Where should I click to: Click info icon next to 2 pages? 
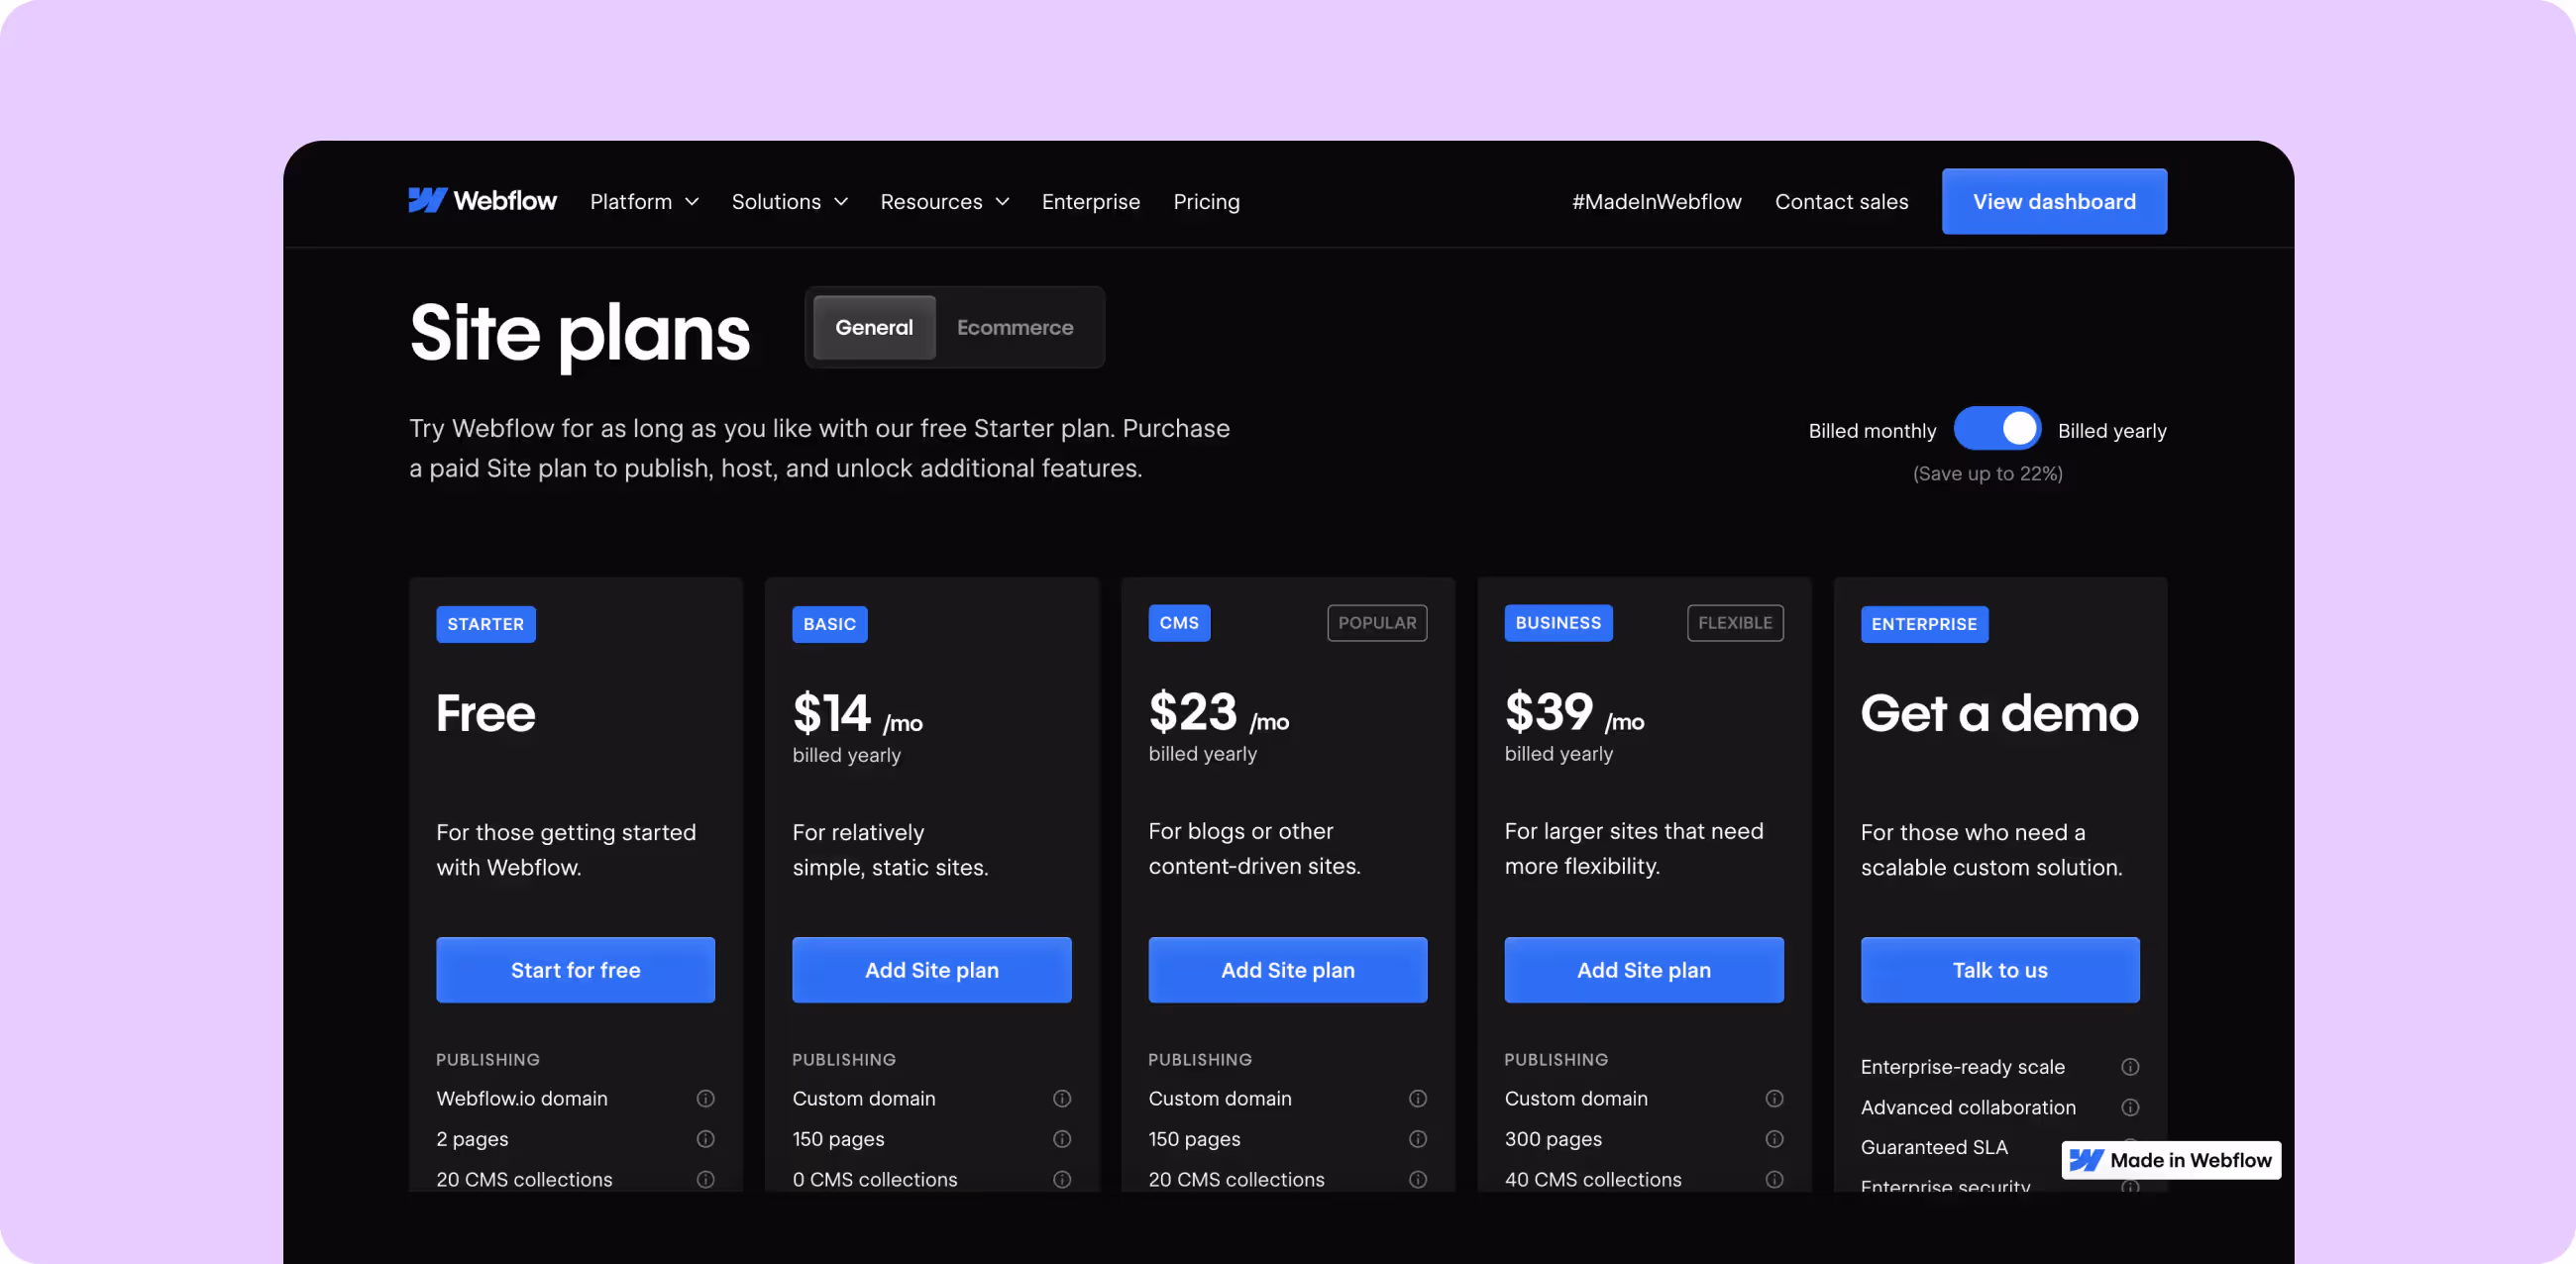[x=705, y=1139]
